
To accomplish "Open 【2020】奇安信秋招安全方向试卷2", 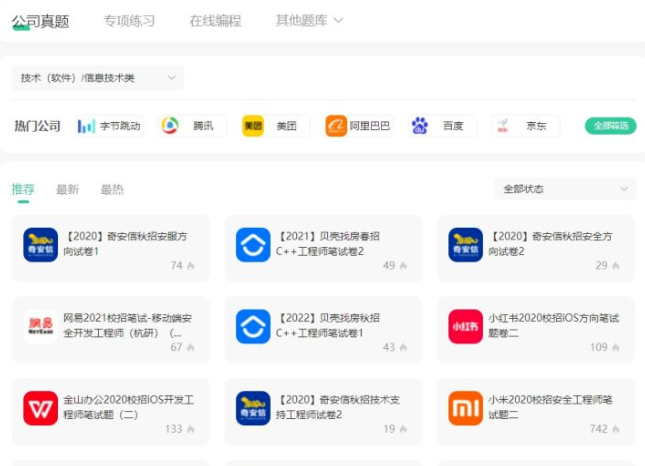I will click(550, 243).
